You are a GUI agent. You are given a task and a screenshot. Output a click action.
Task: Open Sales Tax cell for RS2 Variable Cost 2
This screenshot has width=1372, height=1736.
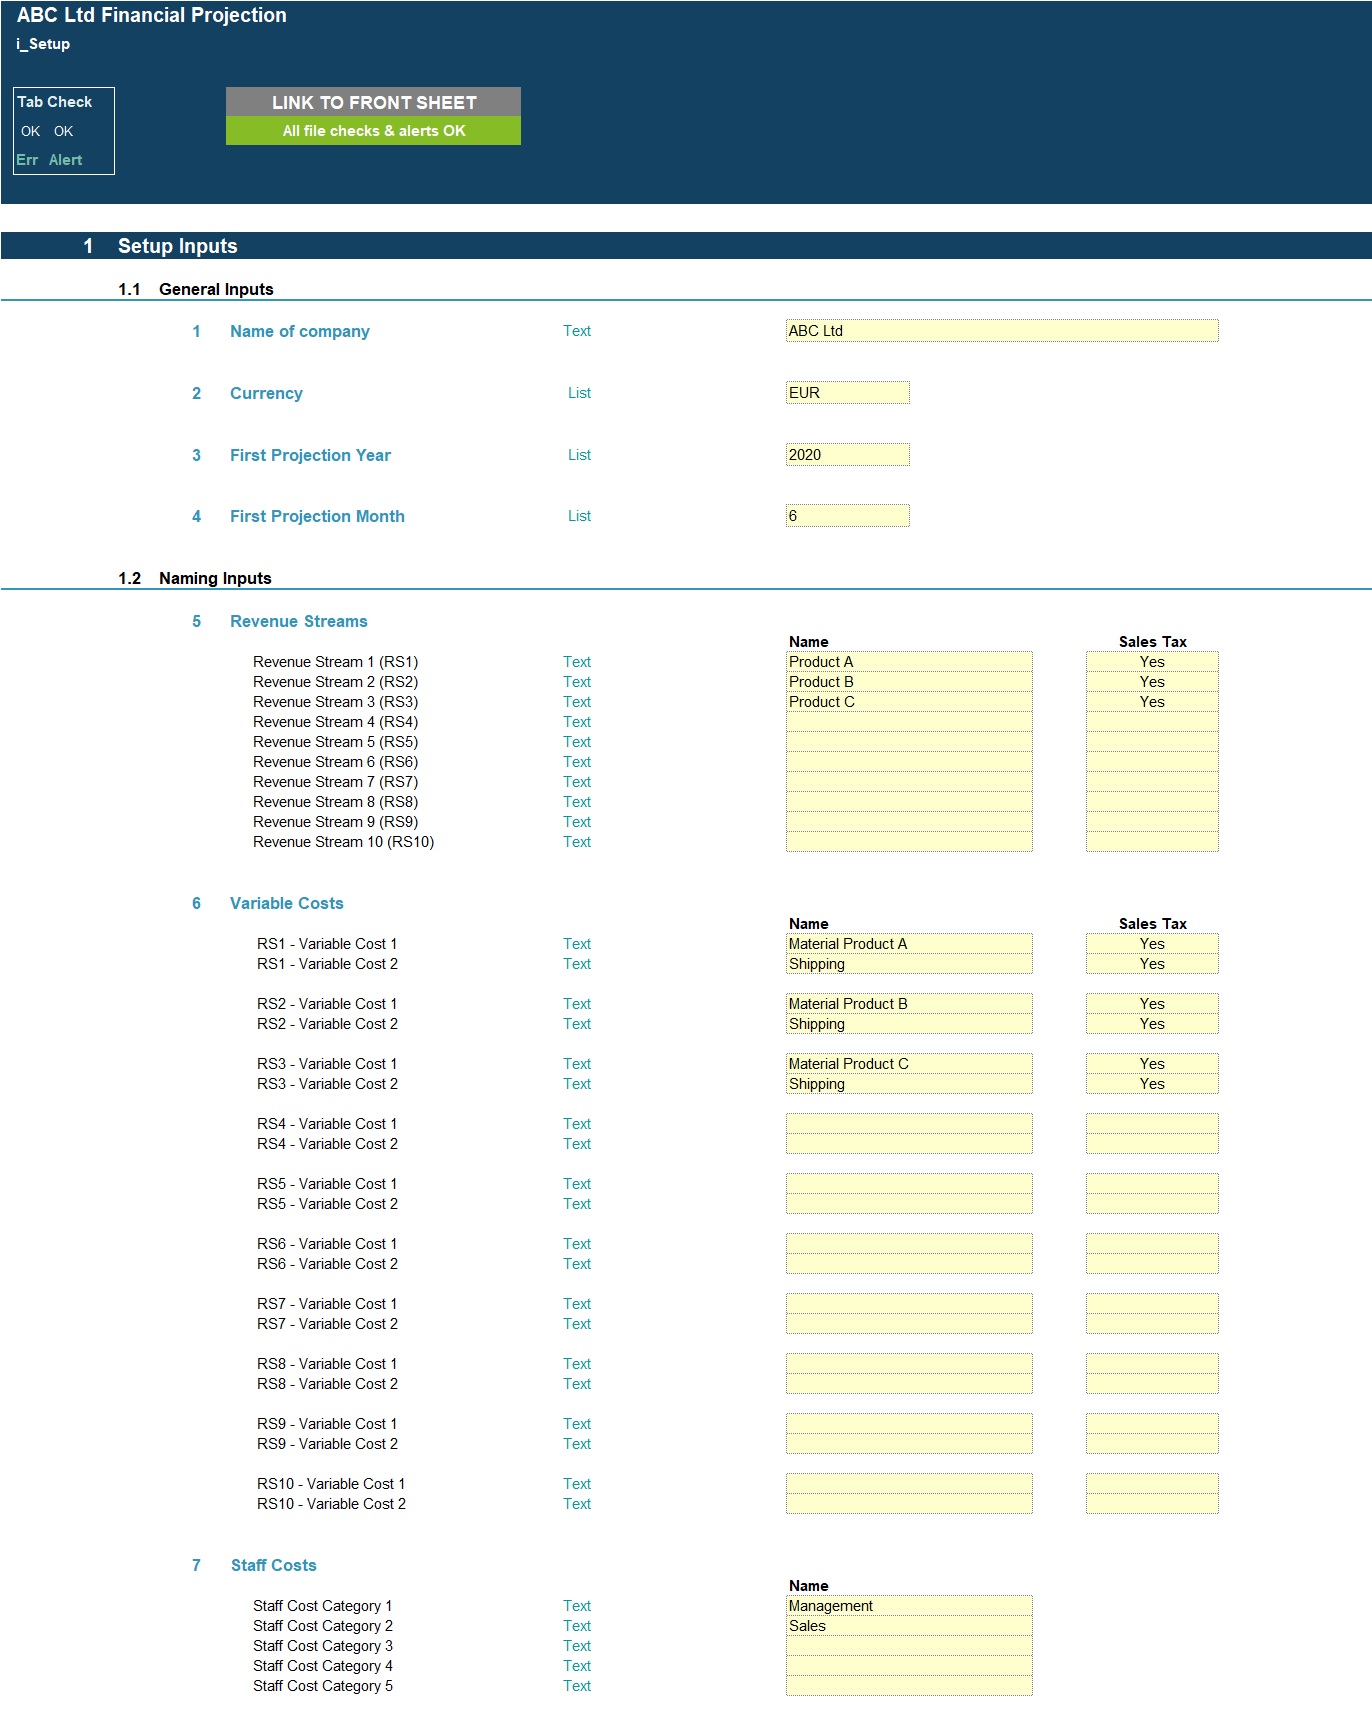(1152, 1024)
